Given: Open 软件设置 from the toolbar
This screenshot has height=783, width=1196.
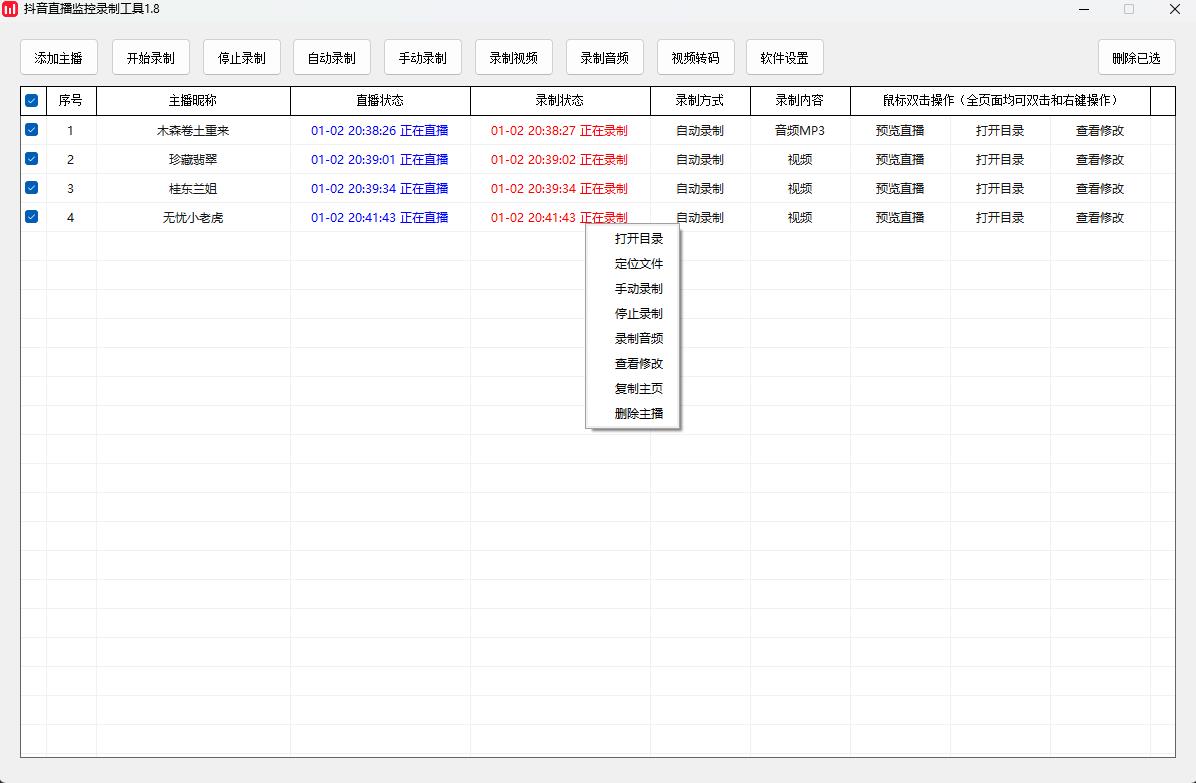Looking at the screenshot, I should click(x=784, y=58).
